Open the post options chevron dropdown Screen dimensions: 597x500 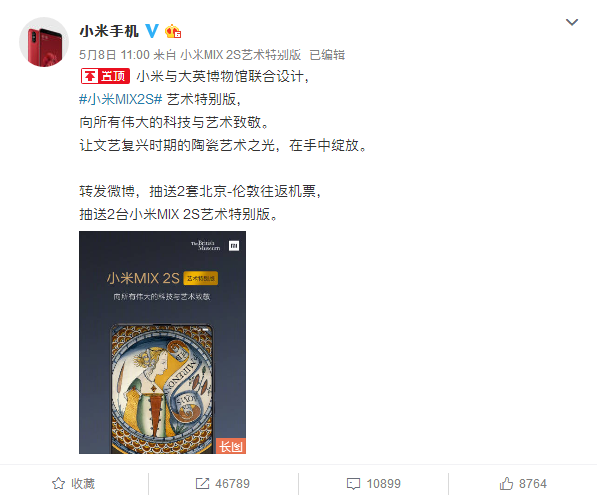(x=571, y=22)
